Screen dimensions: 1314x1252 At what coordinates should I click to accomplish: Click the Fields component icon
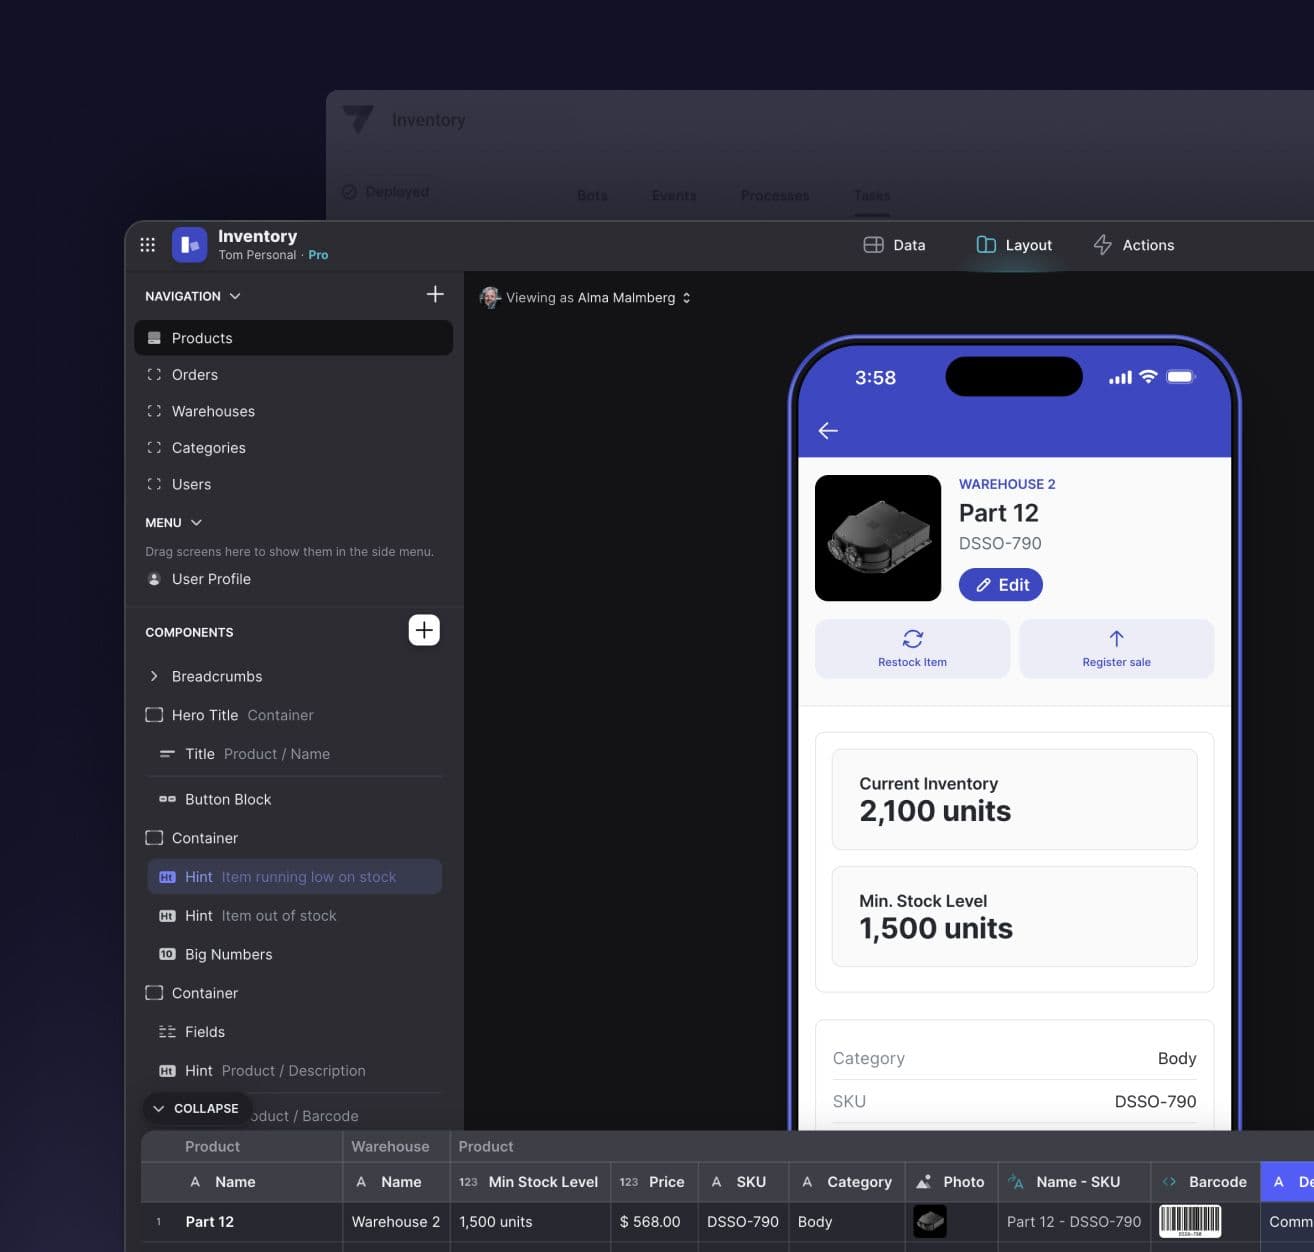[x=167, y=1032]
